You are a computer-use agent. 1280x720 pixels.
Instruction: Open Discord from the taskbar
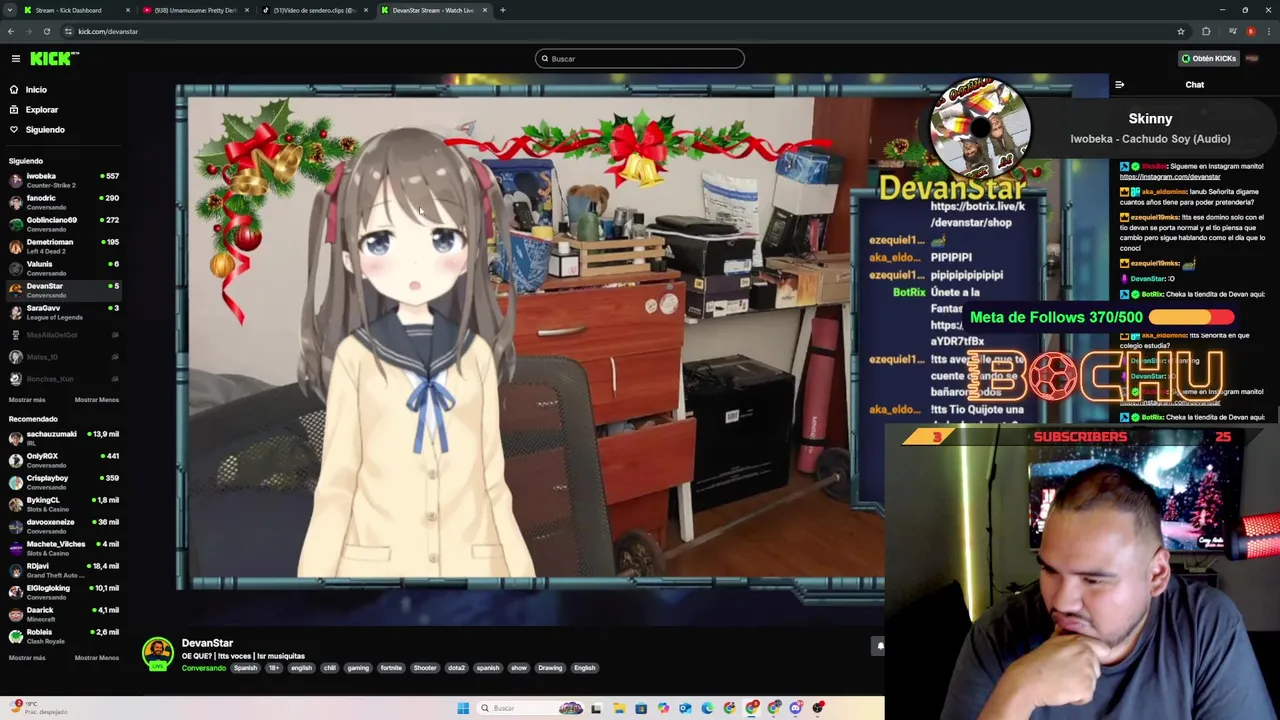pos(796,708)
